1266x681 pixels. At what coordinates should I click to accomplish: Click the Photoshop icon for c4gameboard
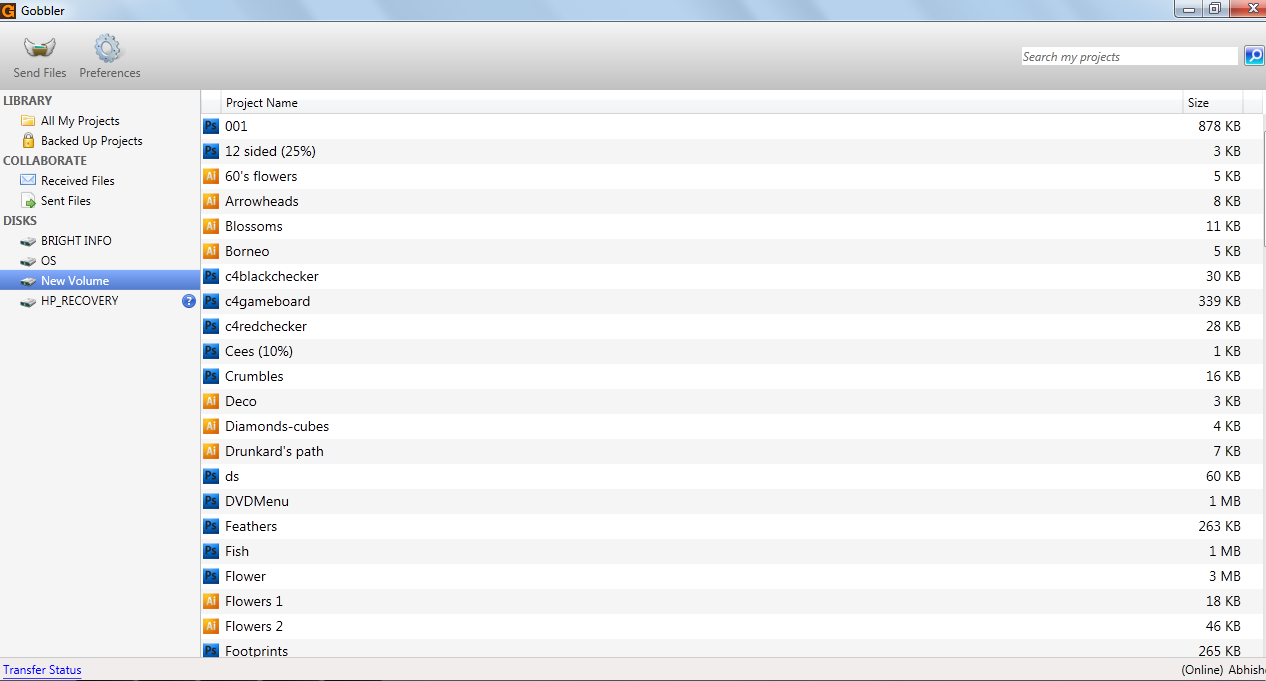pos(211,301)
